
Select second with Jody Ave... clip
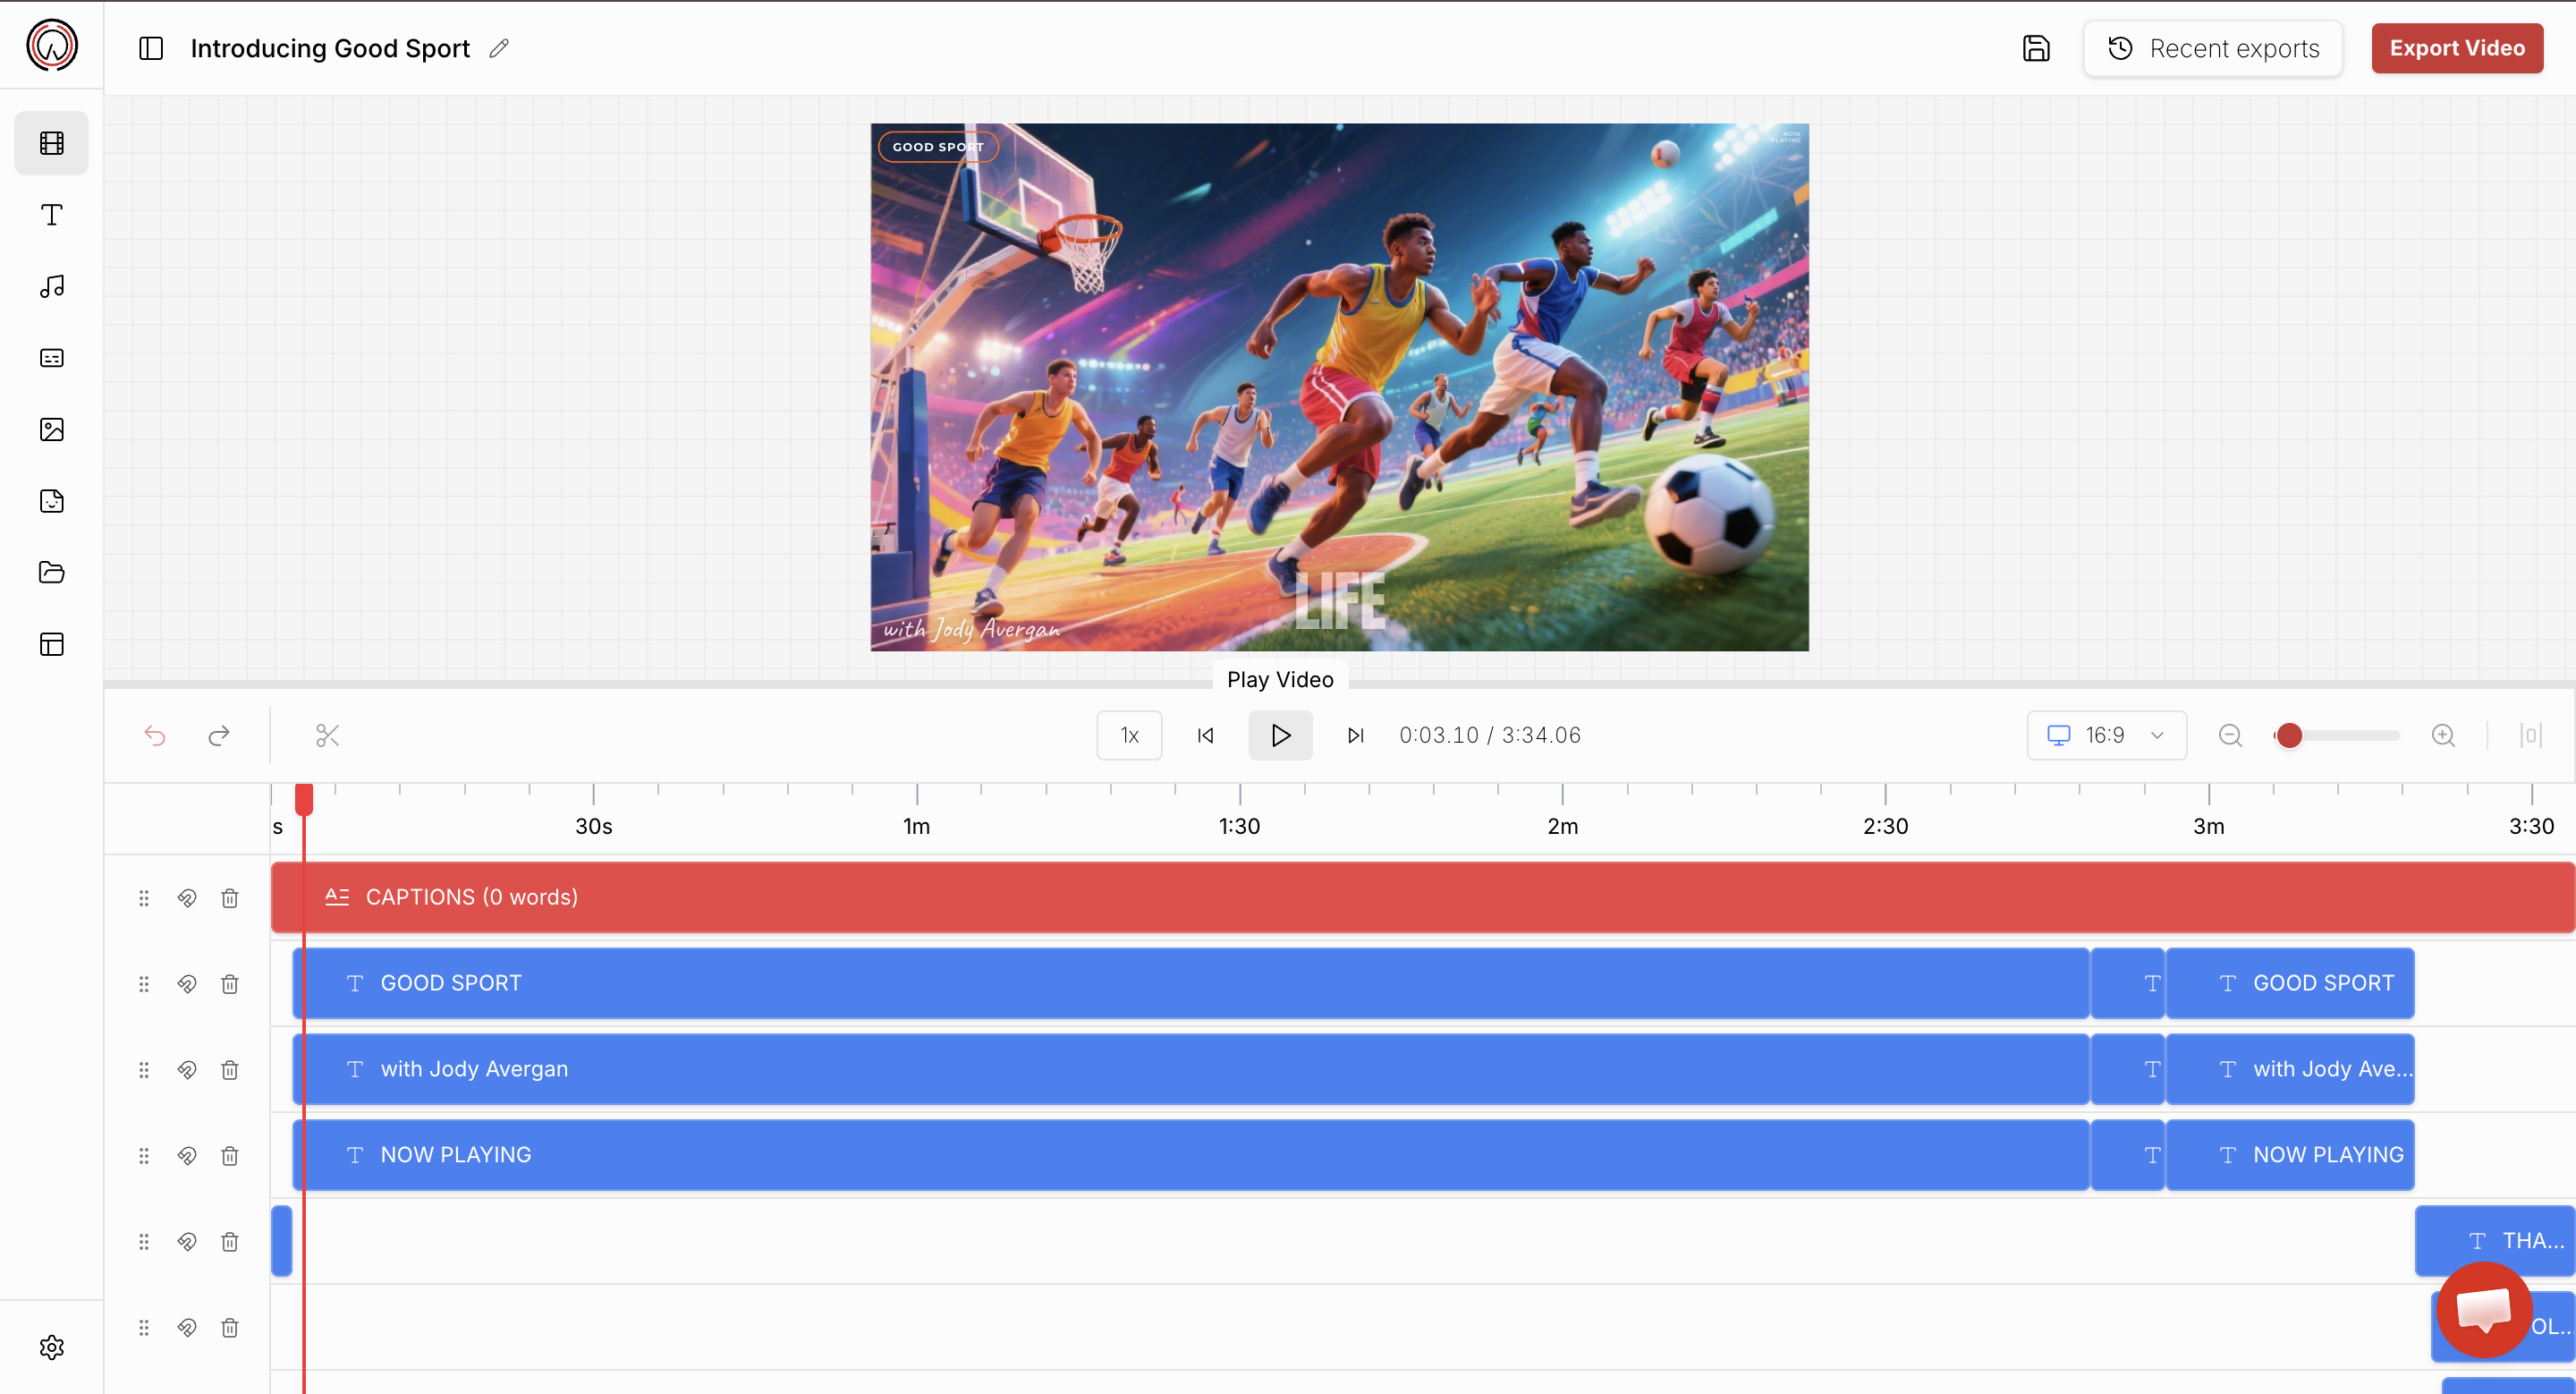click(2290, 1069)
